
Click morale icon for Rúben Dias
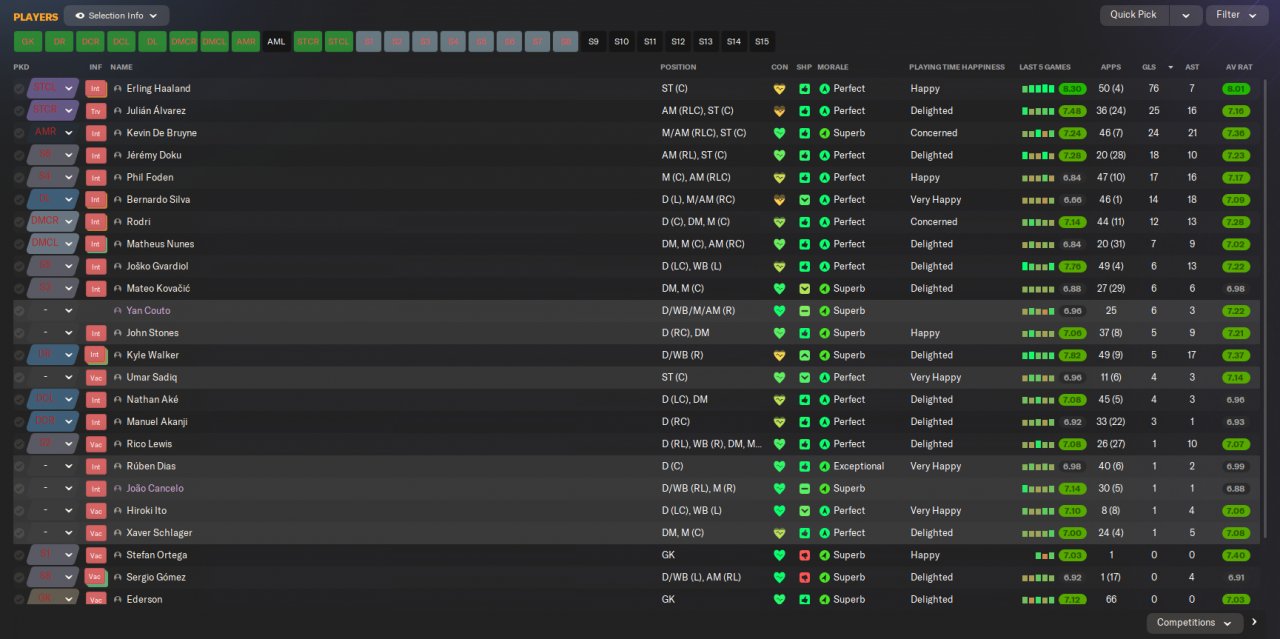coord(825,466)
